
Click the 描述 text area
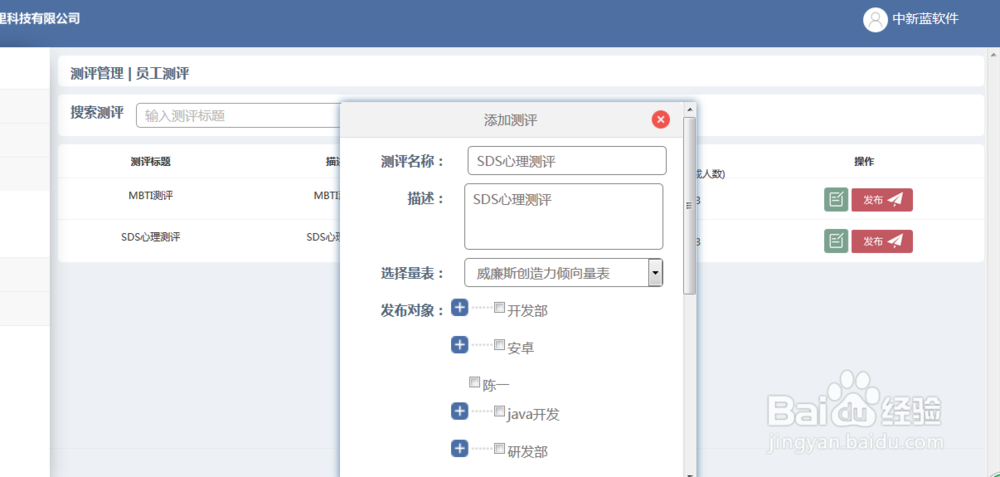tap(564, 216)
